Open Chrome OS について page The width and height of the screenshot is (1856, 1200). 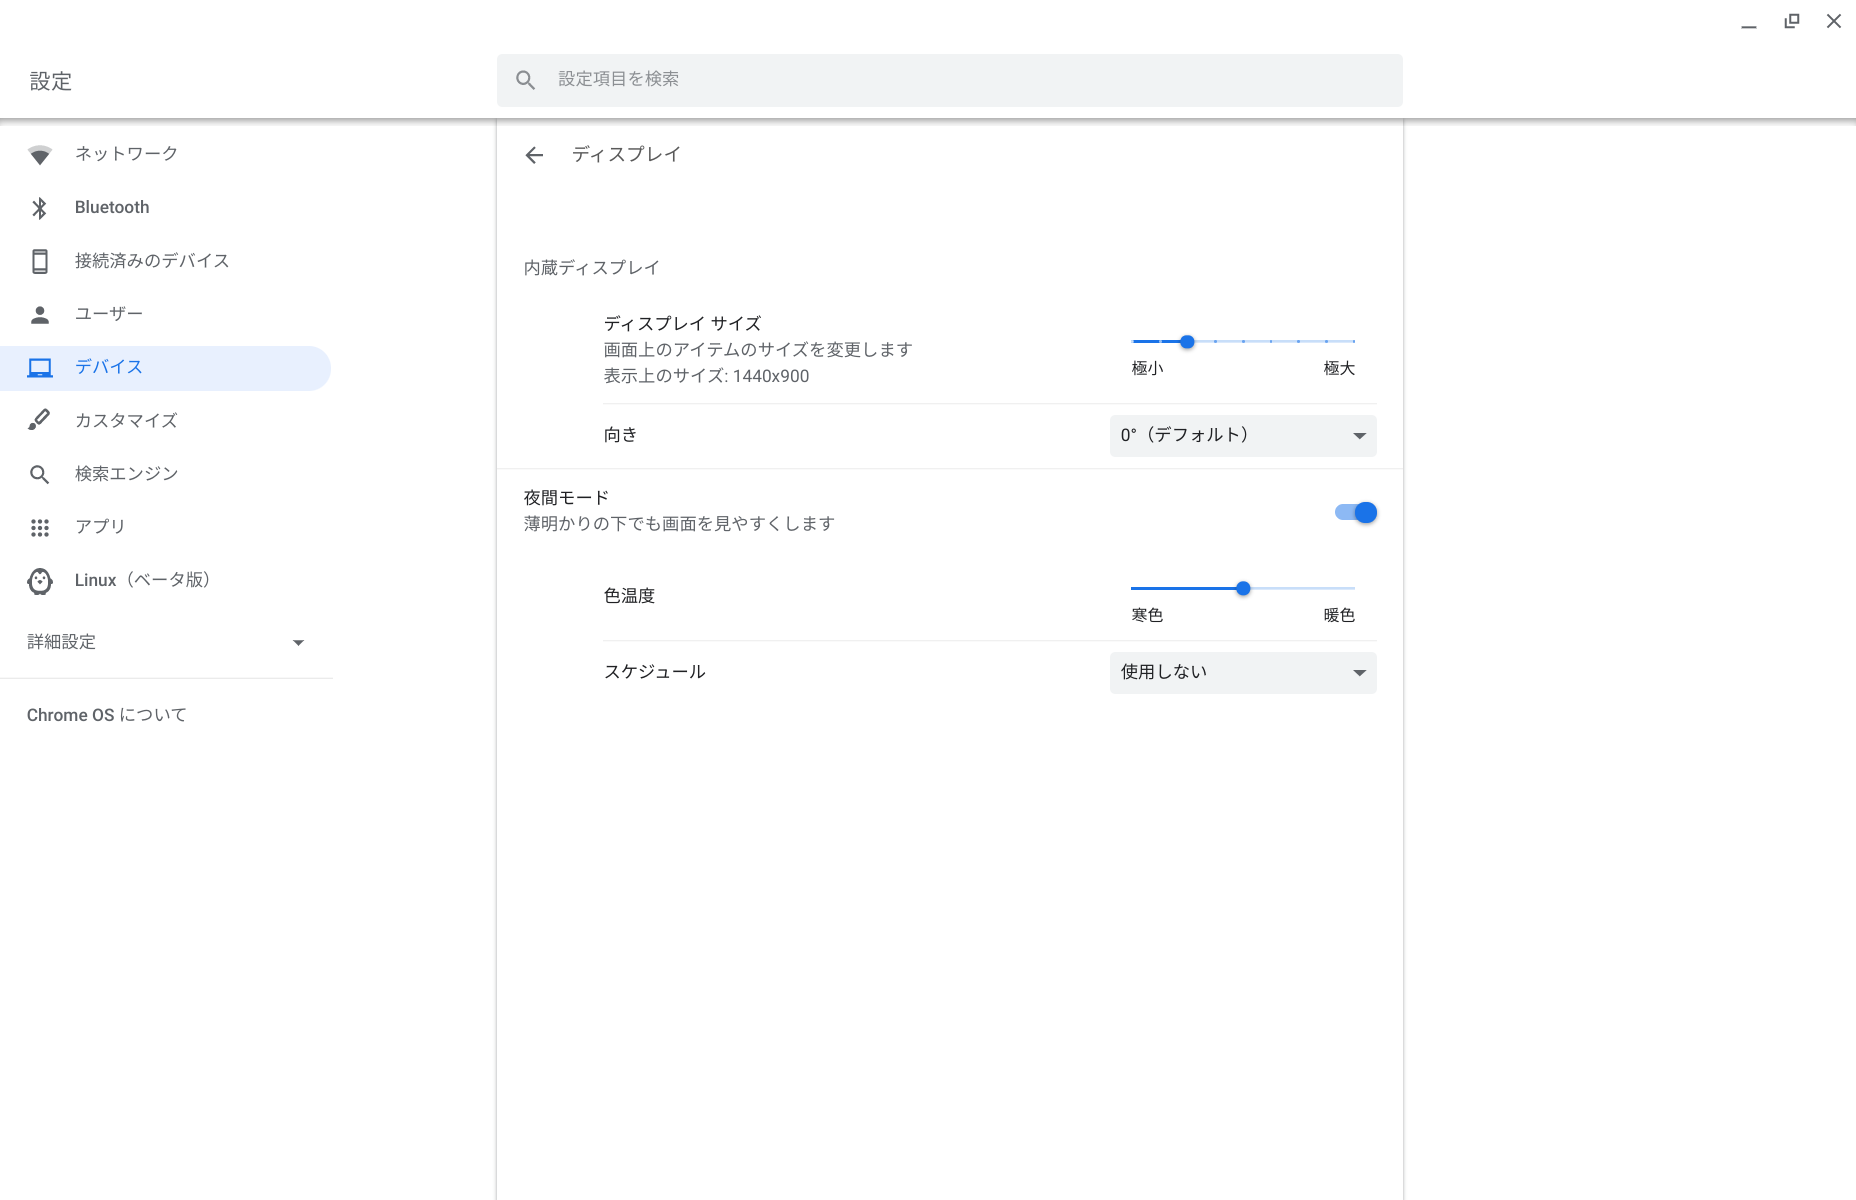click(107, 715)
